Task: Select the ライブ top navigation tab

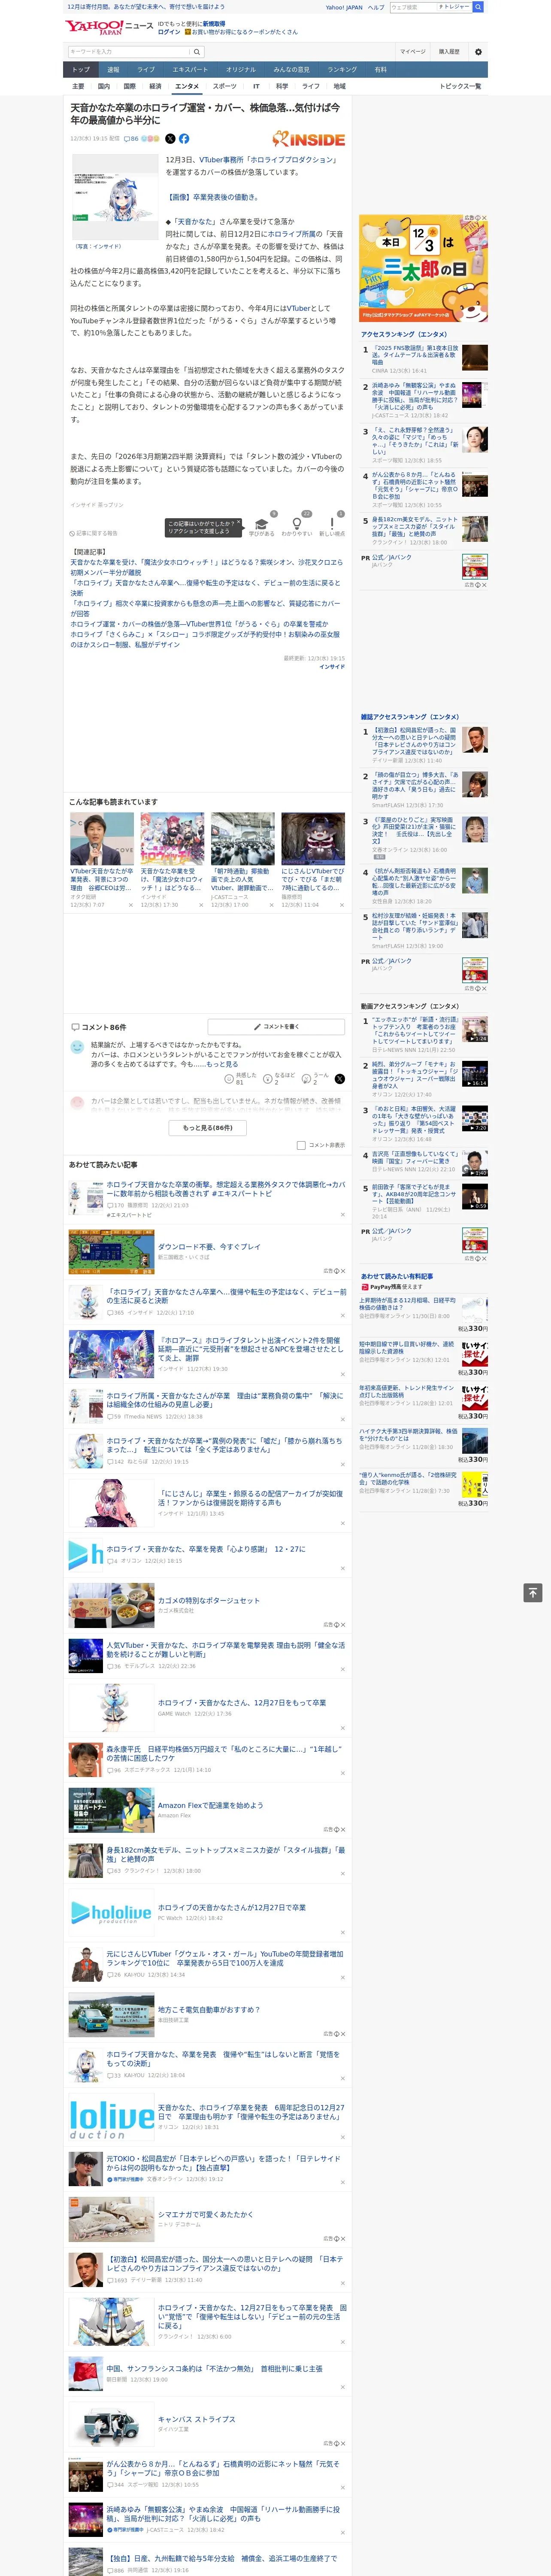Action: pos(146,70)
